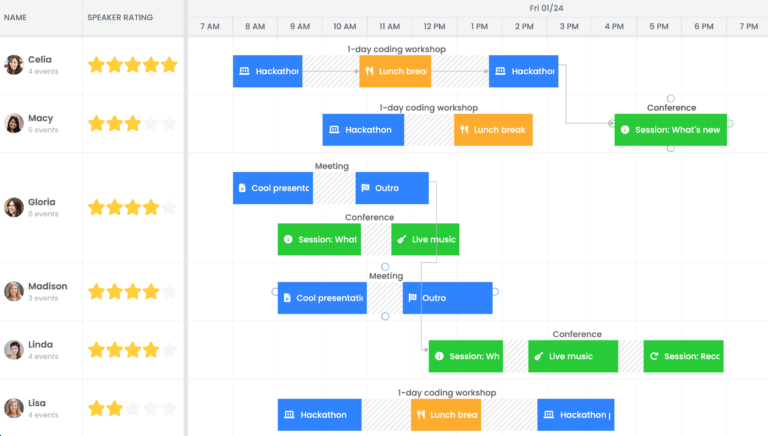Click the flag icon in Gloria's Outro event

365,188
